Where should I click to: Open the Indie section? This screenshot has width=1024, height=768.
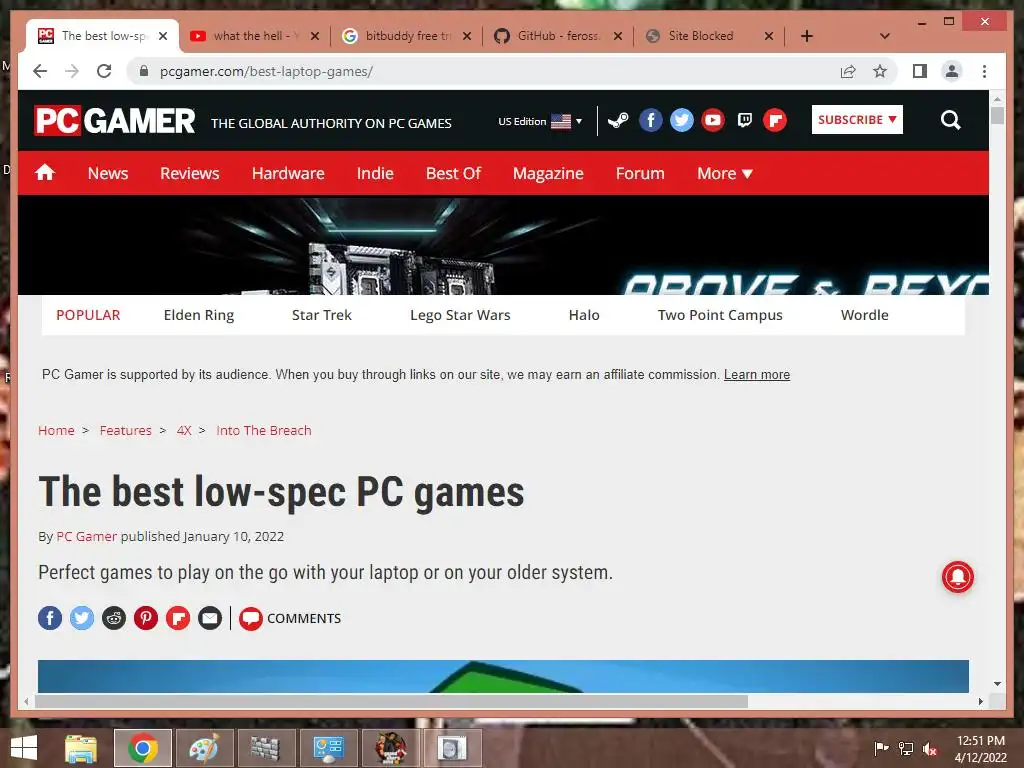375,173
